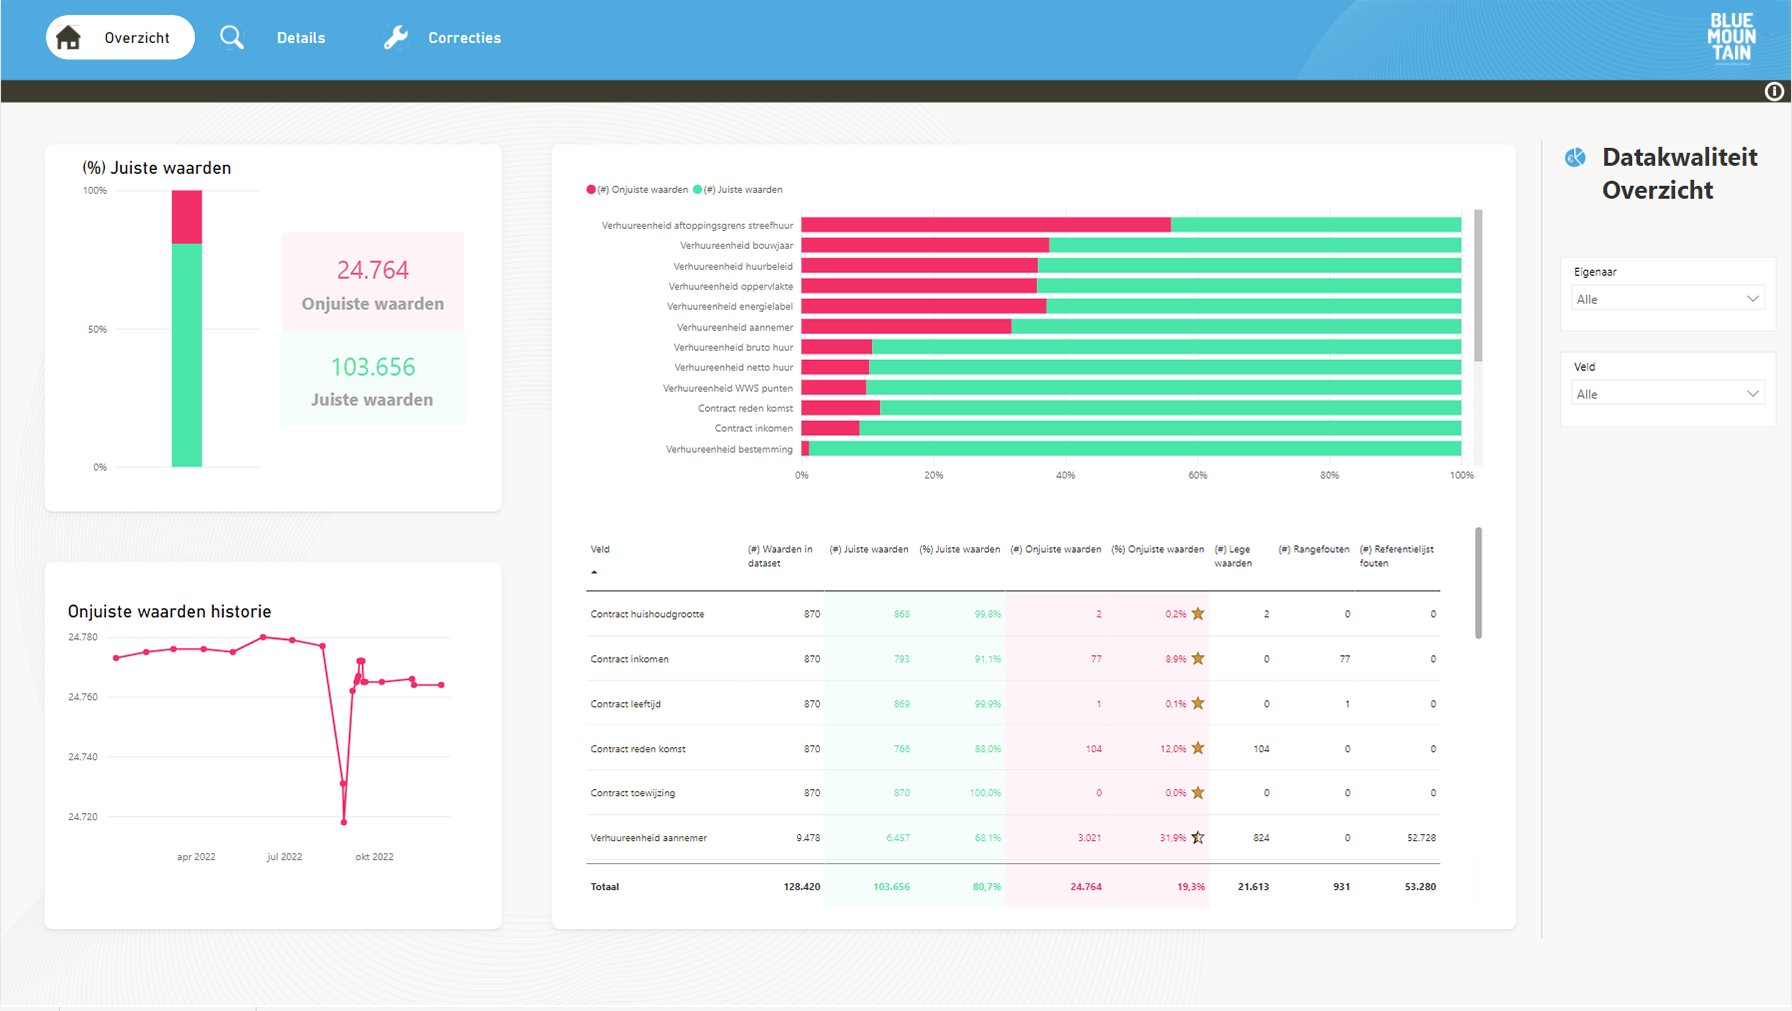This screenshot has width=1792, height=1011.
Task: Click the 103.656 Juiste waarden card
Action: 372,380
